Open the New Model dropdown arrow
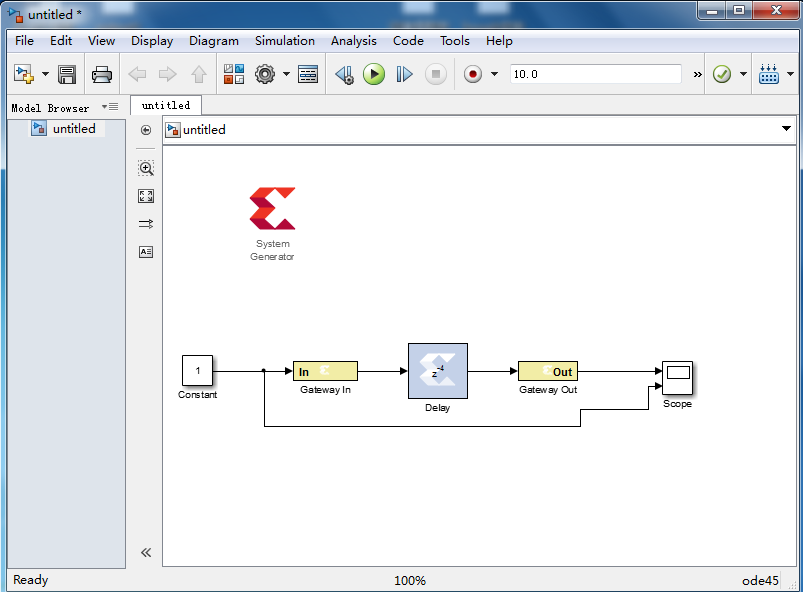 (x=45, y=74)
